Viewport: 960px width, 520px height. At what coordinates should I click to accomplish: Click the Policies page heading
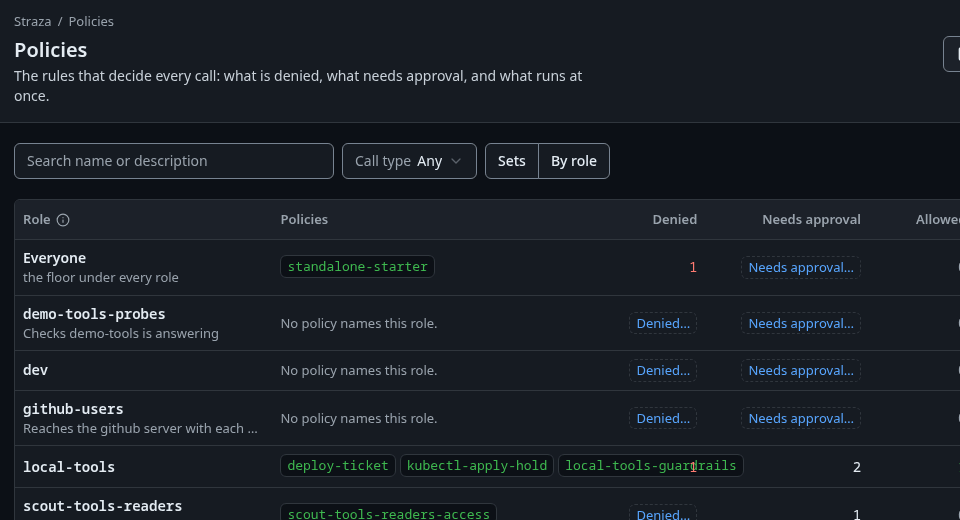(51, 50)
